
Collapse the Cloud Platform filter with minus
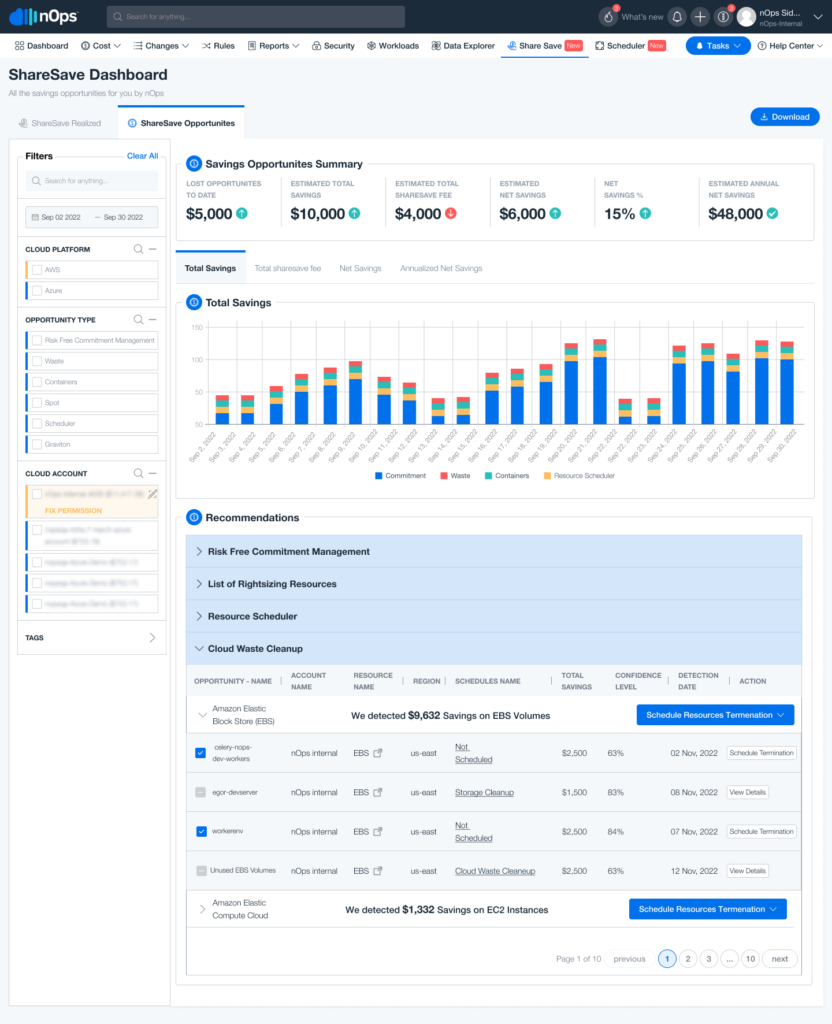(152, 249)
